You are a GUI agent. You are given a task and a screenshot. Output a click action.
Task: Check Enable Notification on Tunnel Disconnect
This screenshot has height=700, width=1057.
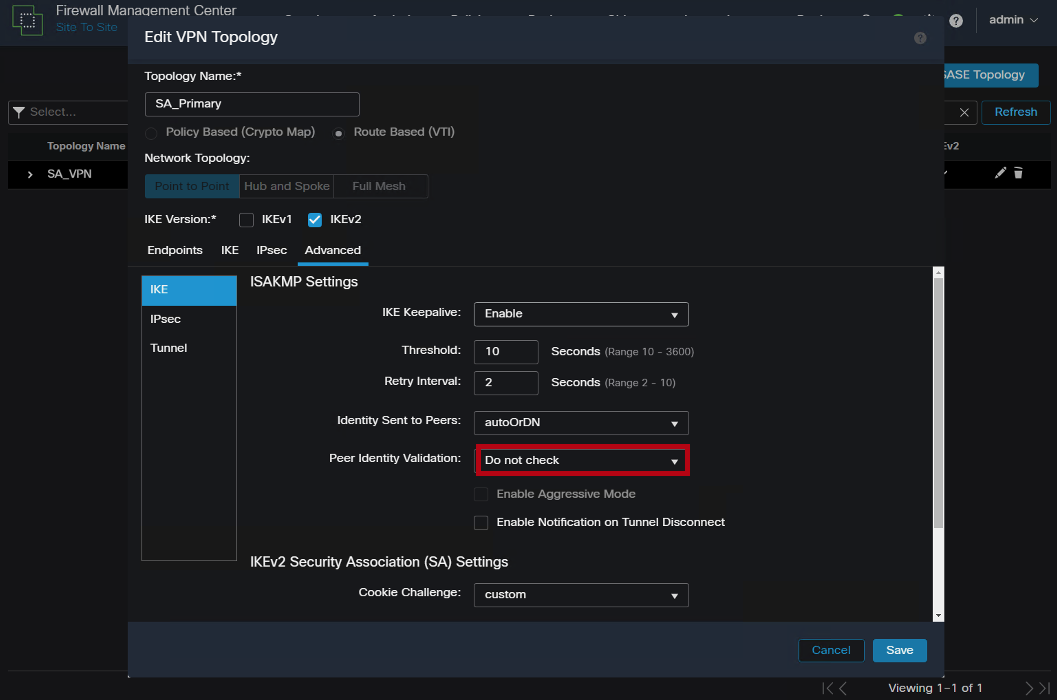tap(481, 522)
